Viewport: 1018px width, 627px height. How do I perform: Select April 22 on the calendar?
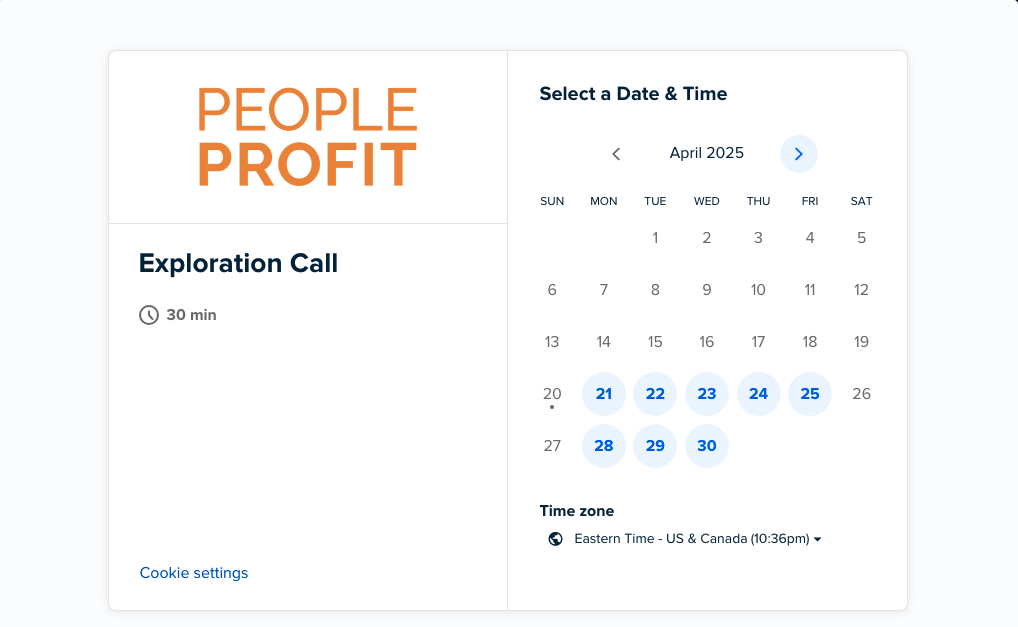click(x=655, y=394)
